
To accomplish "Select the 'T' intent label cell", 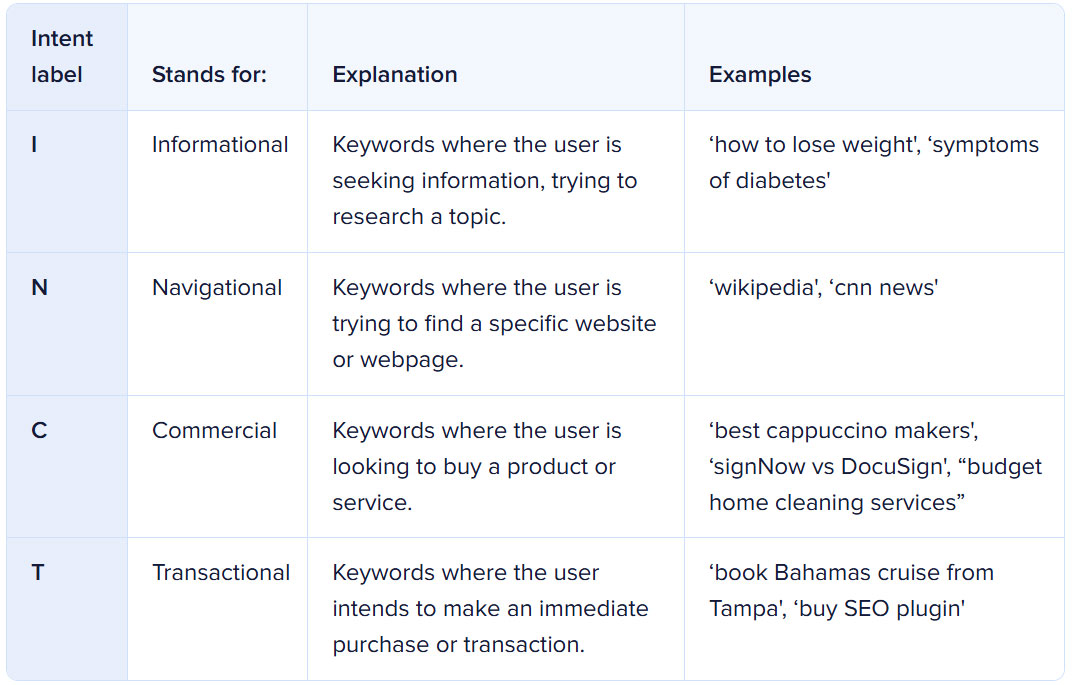I will pos(67,609).
